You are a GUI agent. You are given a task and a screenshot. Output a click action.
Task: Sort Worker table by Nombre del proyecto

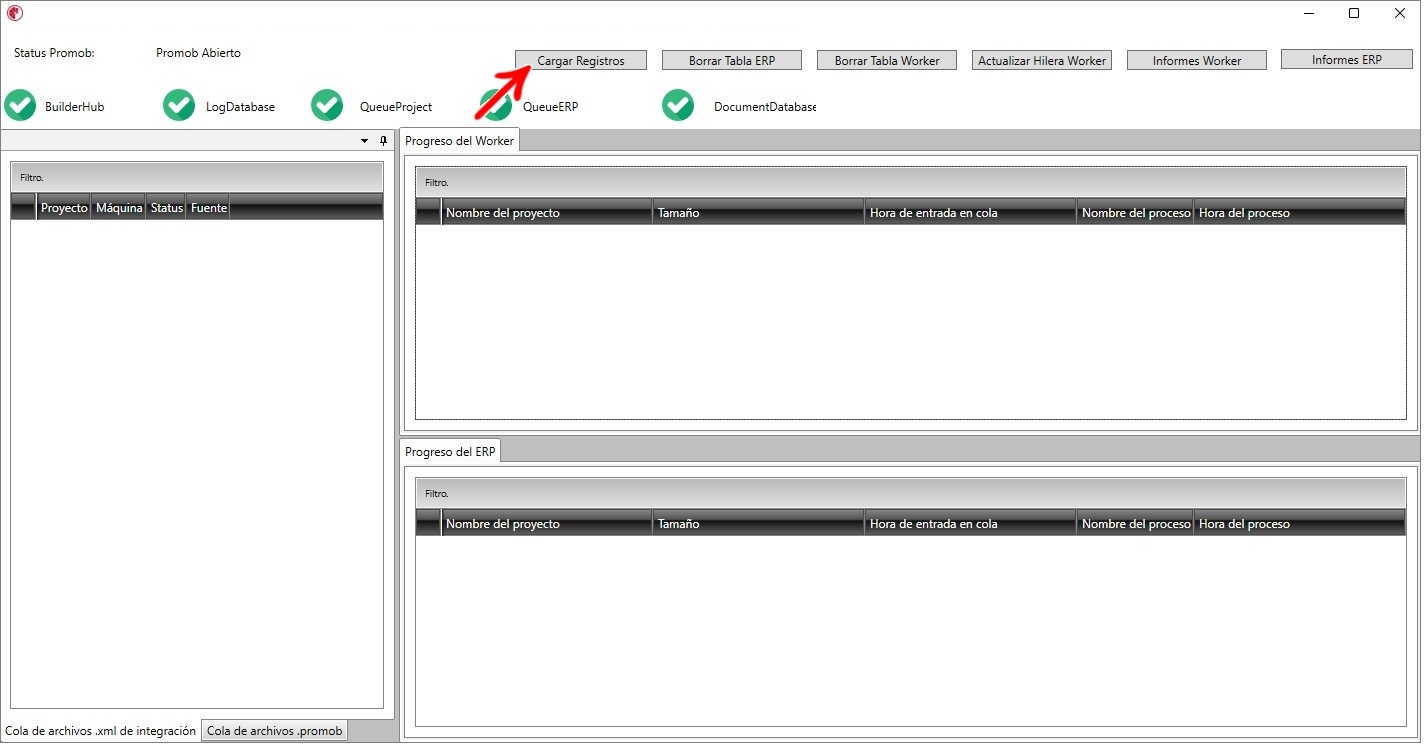[547, 212]
